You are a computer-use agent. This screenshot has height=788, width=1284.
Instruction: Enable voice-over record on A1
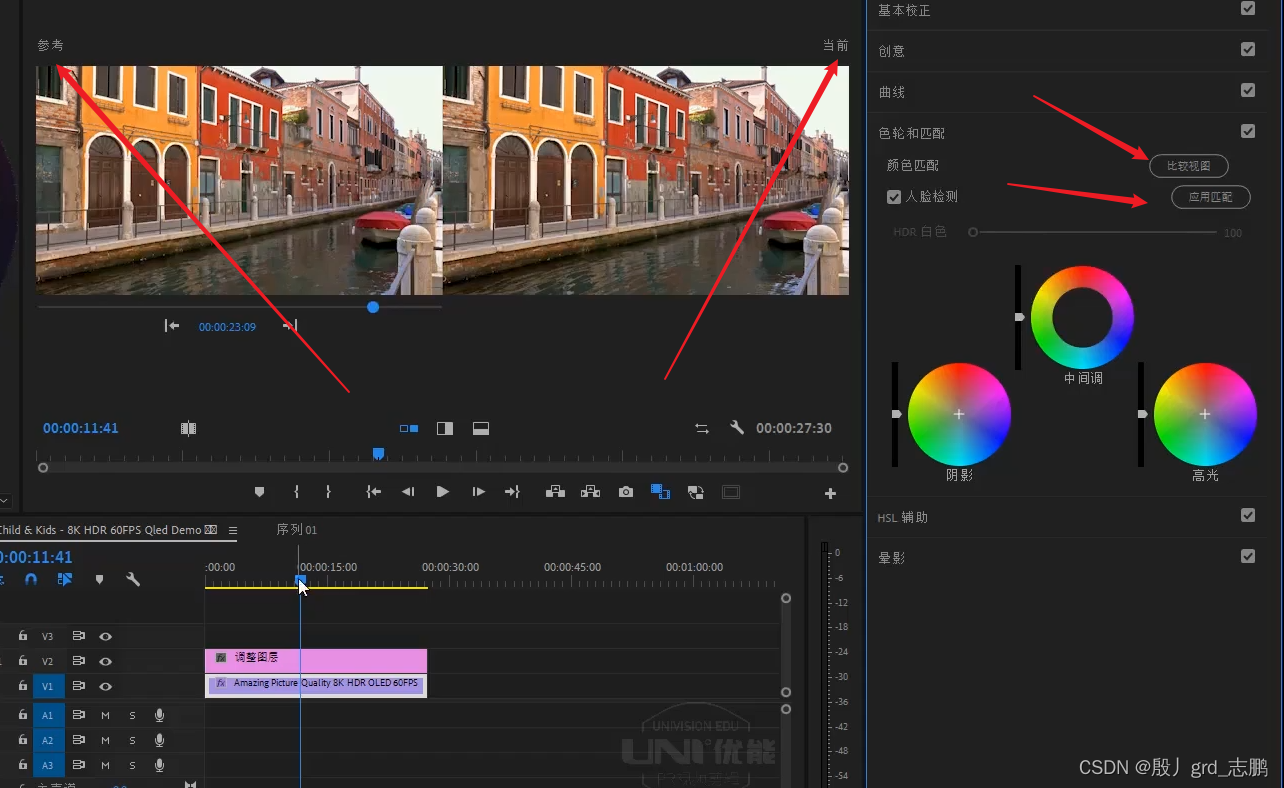159,715
